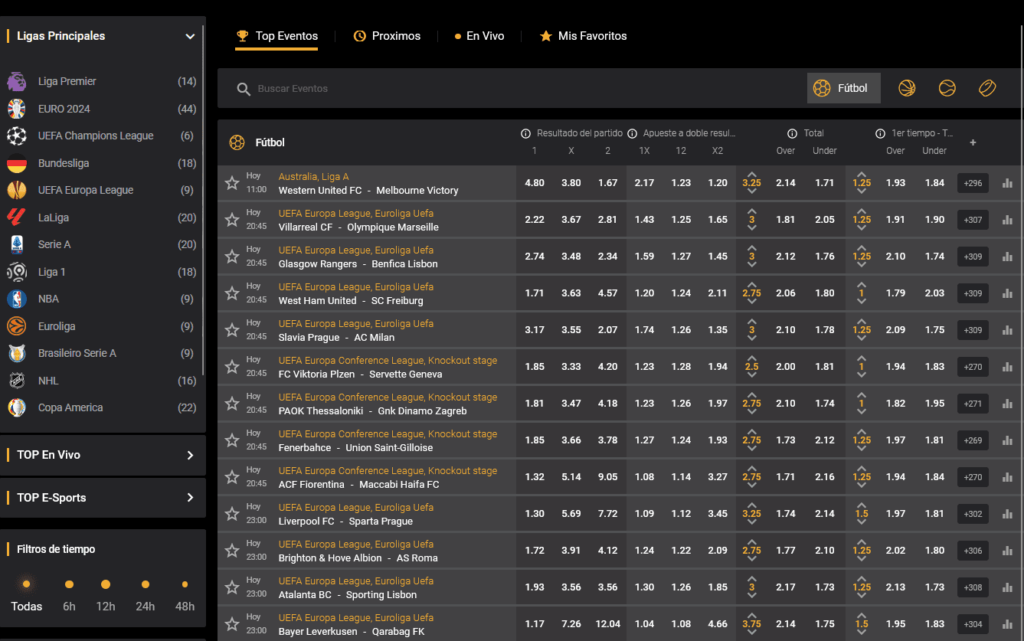This screenshot has height=641, width=1024.
Task: Select the basketball sport filter icon
Action: coord(906,87)
